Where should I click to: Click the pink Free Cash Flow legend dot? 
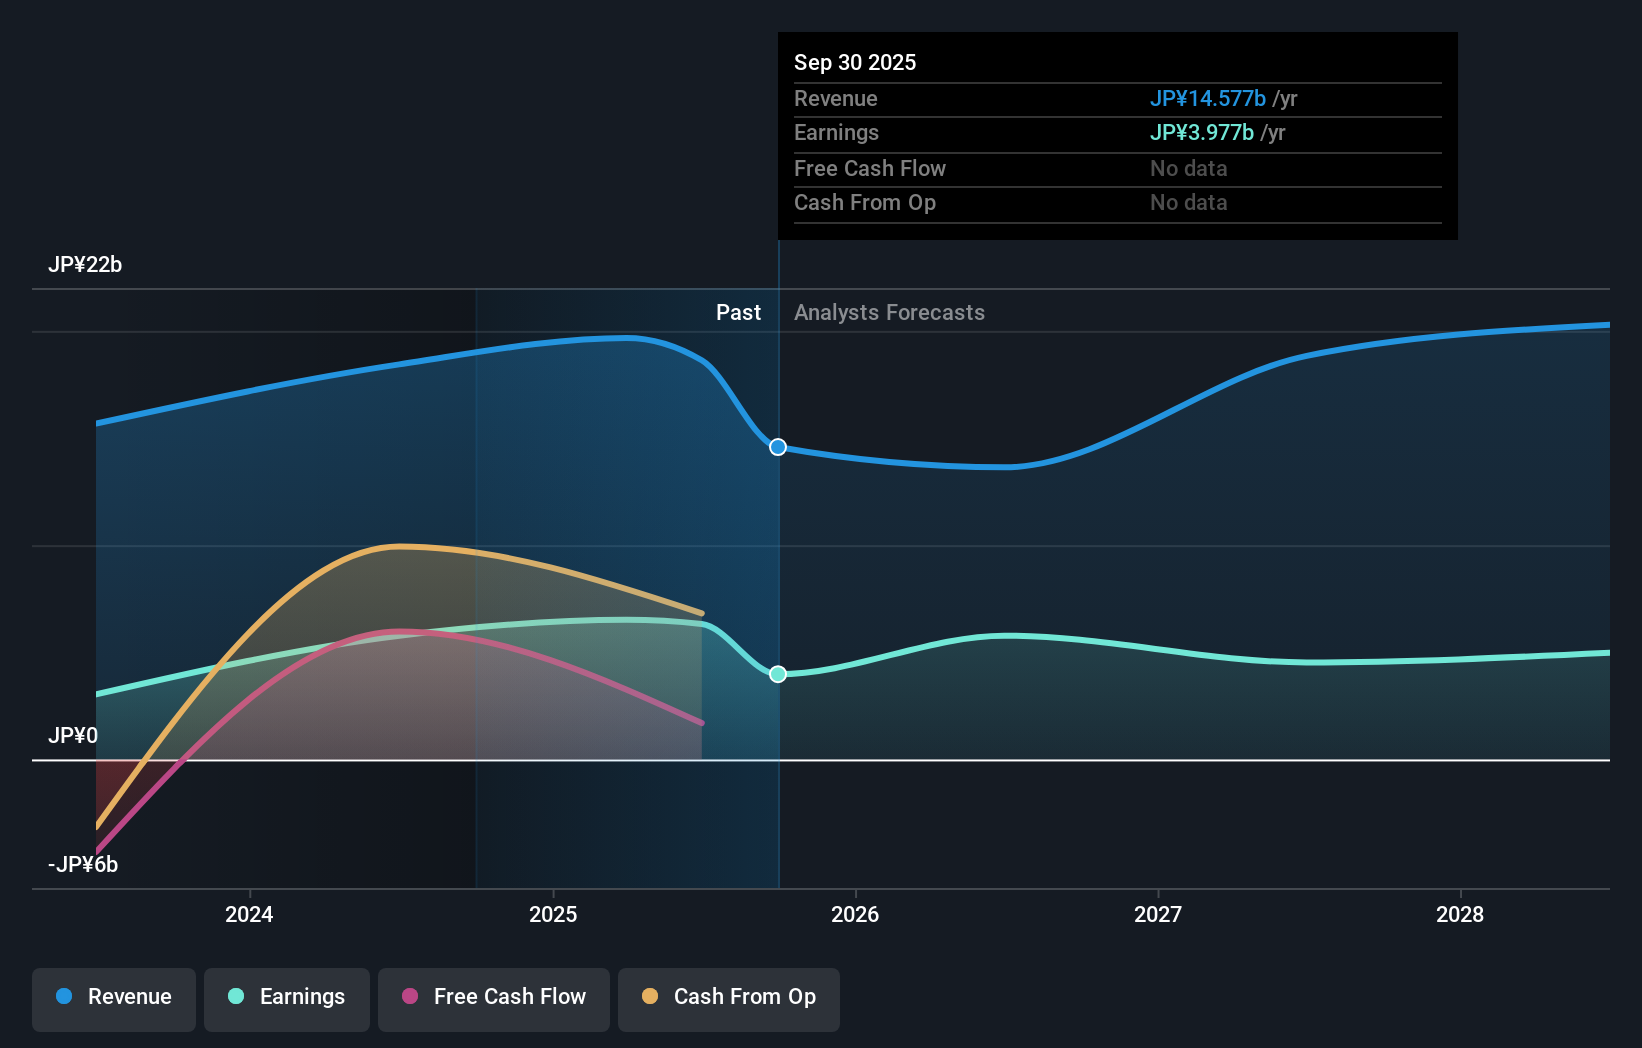[x=409, y=997]
